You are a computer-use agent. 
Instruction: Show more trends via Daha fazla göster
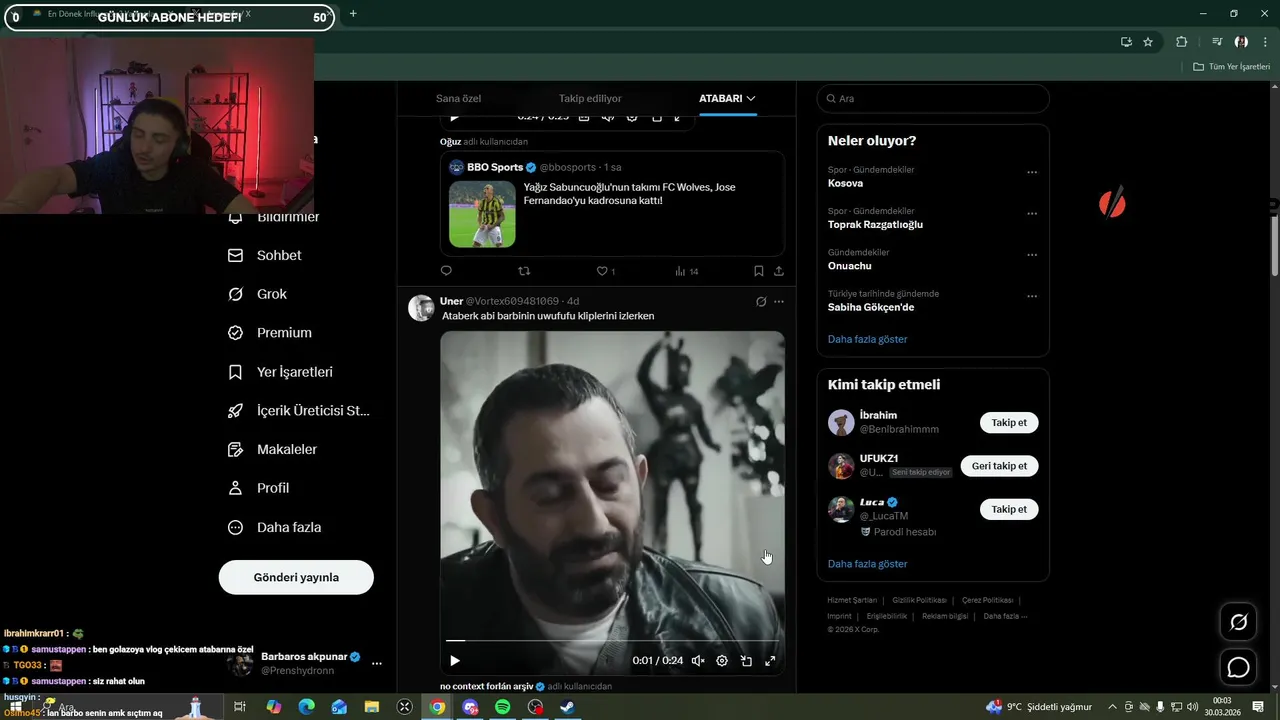(867, 339)
